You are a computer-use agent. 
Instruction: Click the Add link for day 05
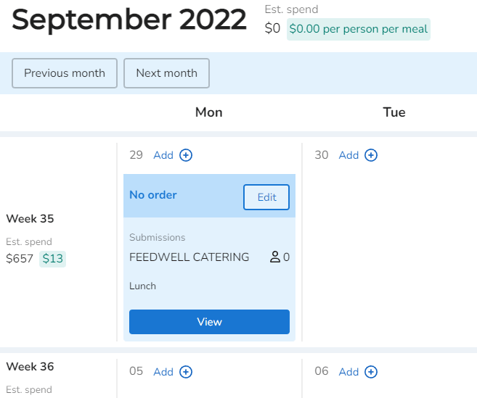[x=163, y=372]
